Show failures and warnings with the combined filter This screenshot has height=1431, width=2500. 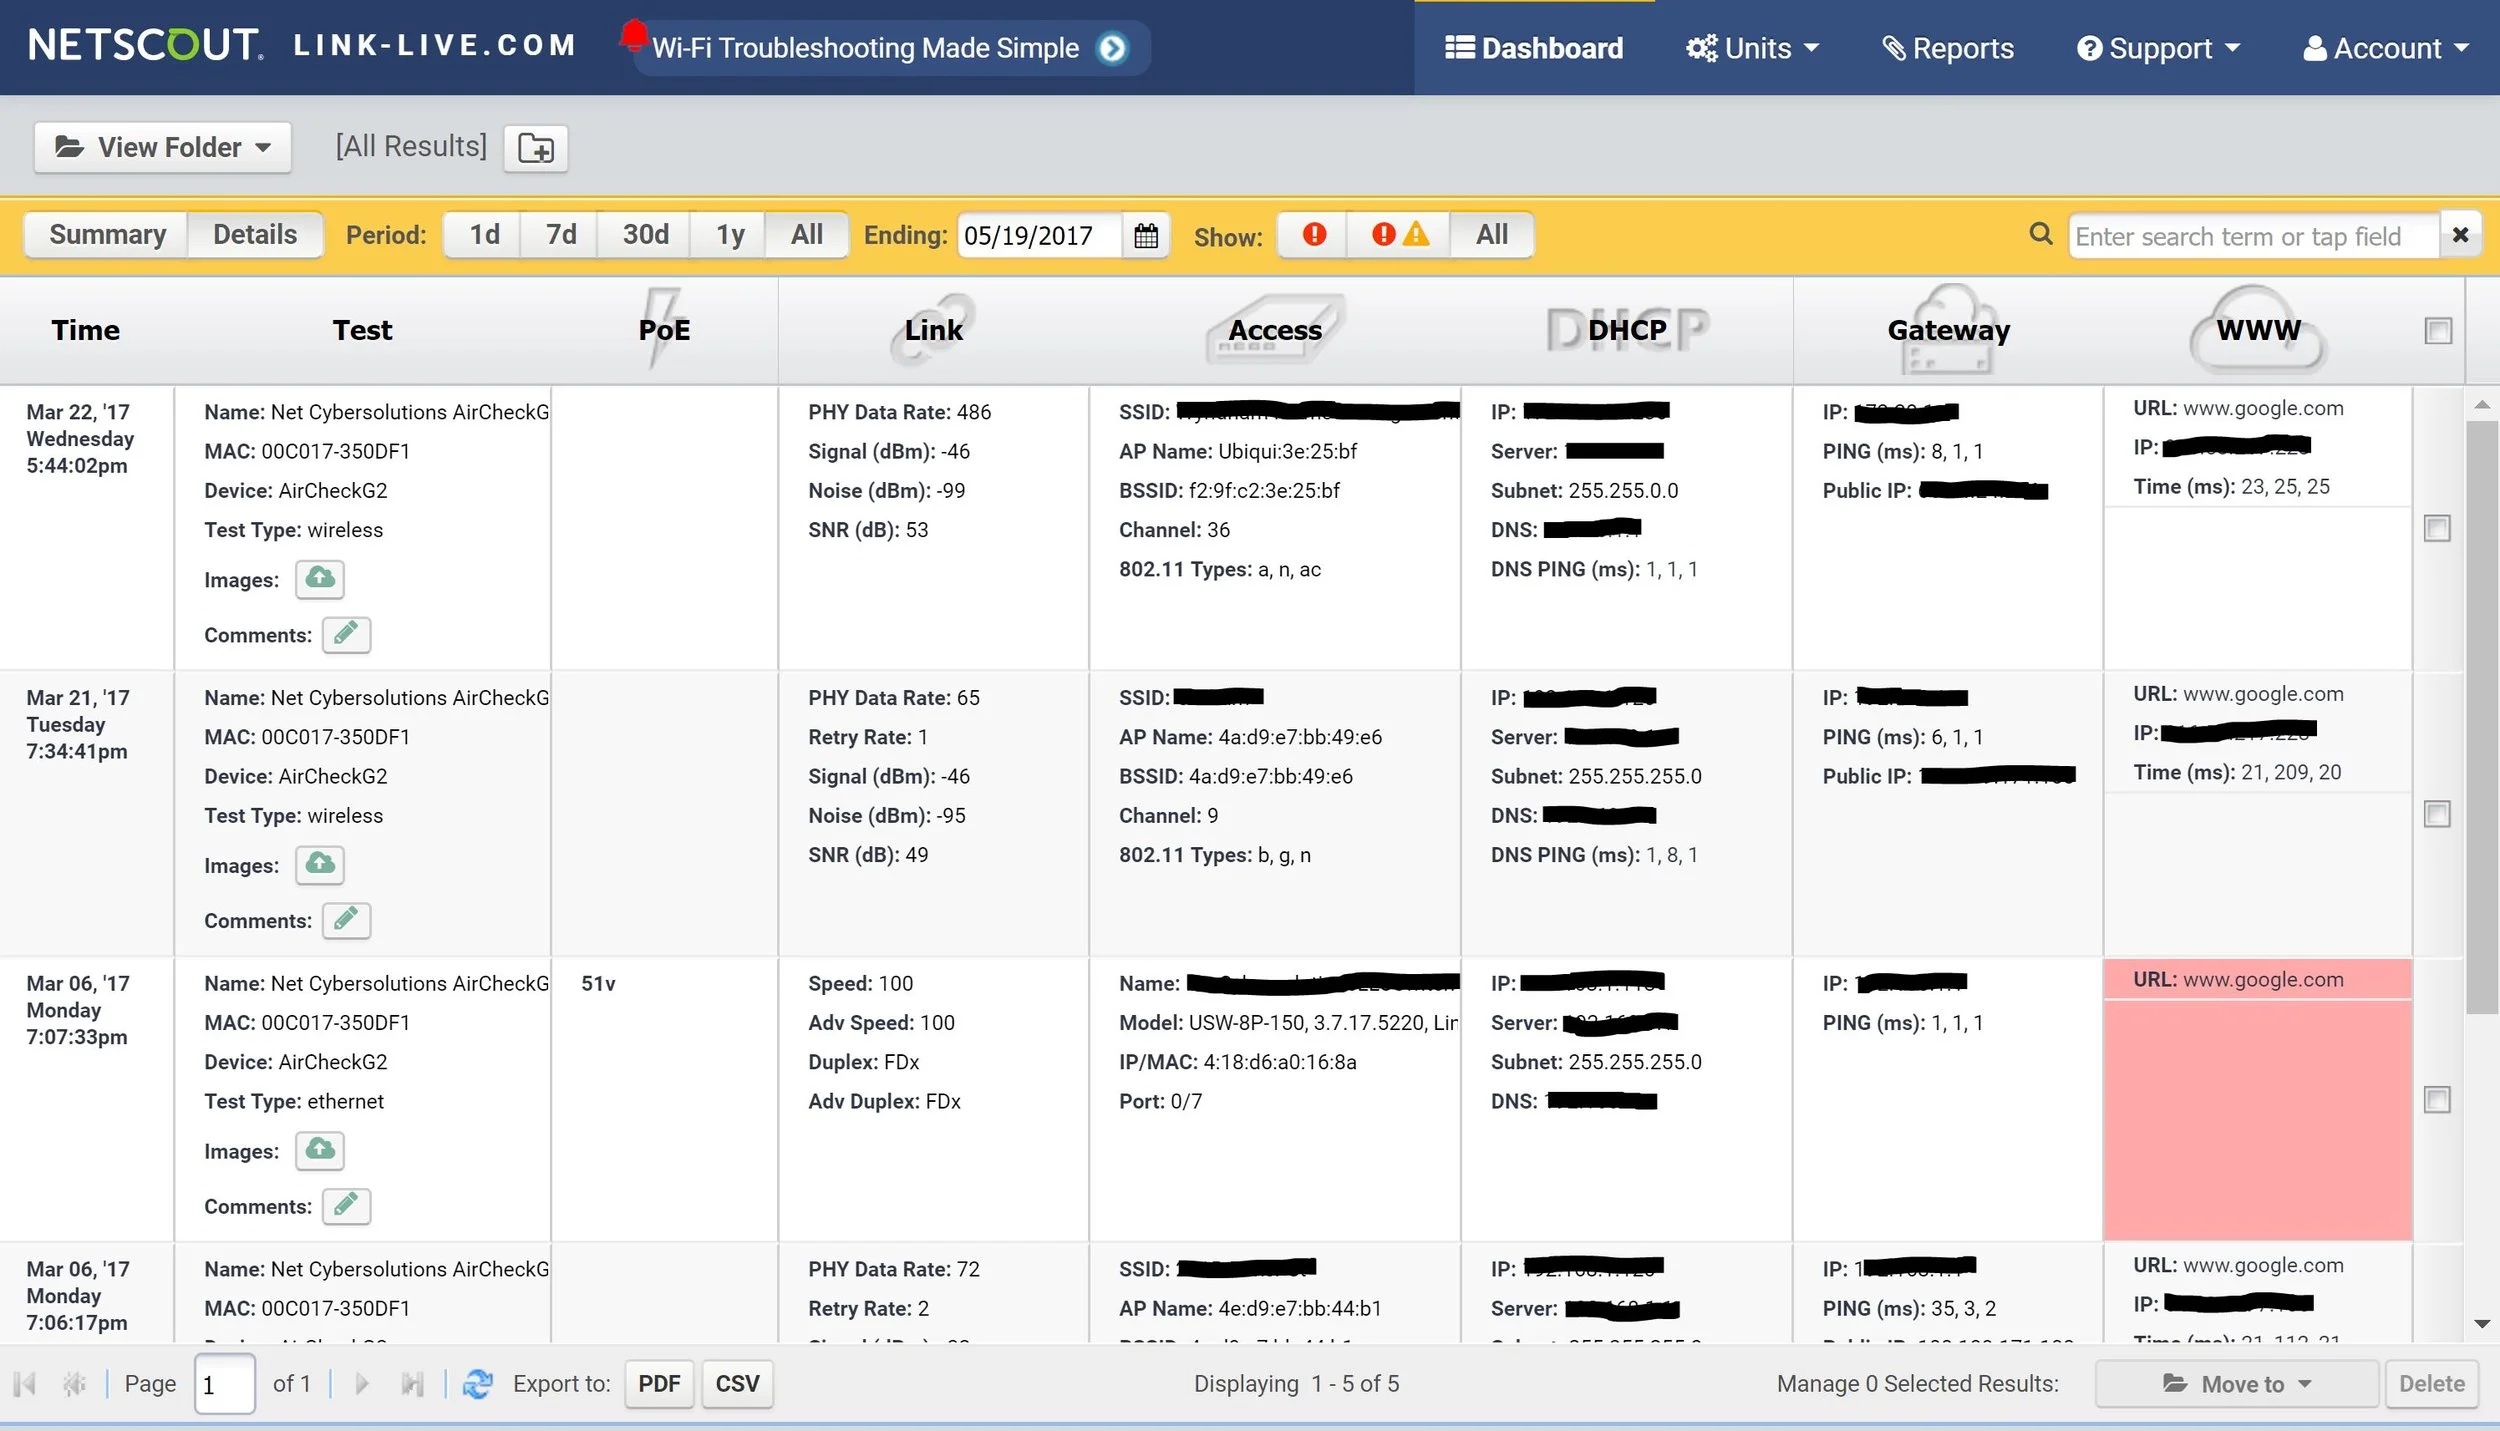coord(1398,235)
